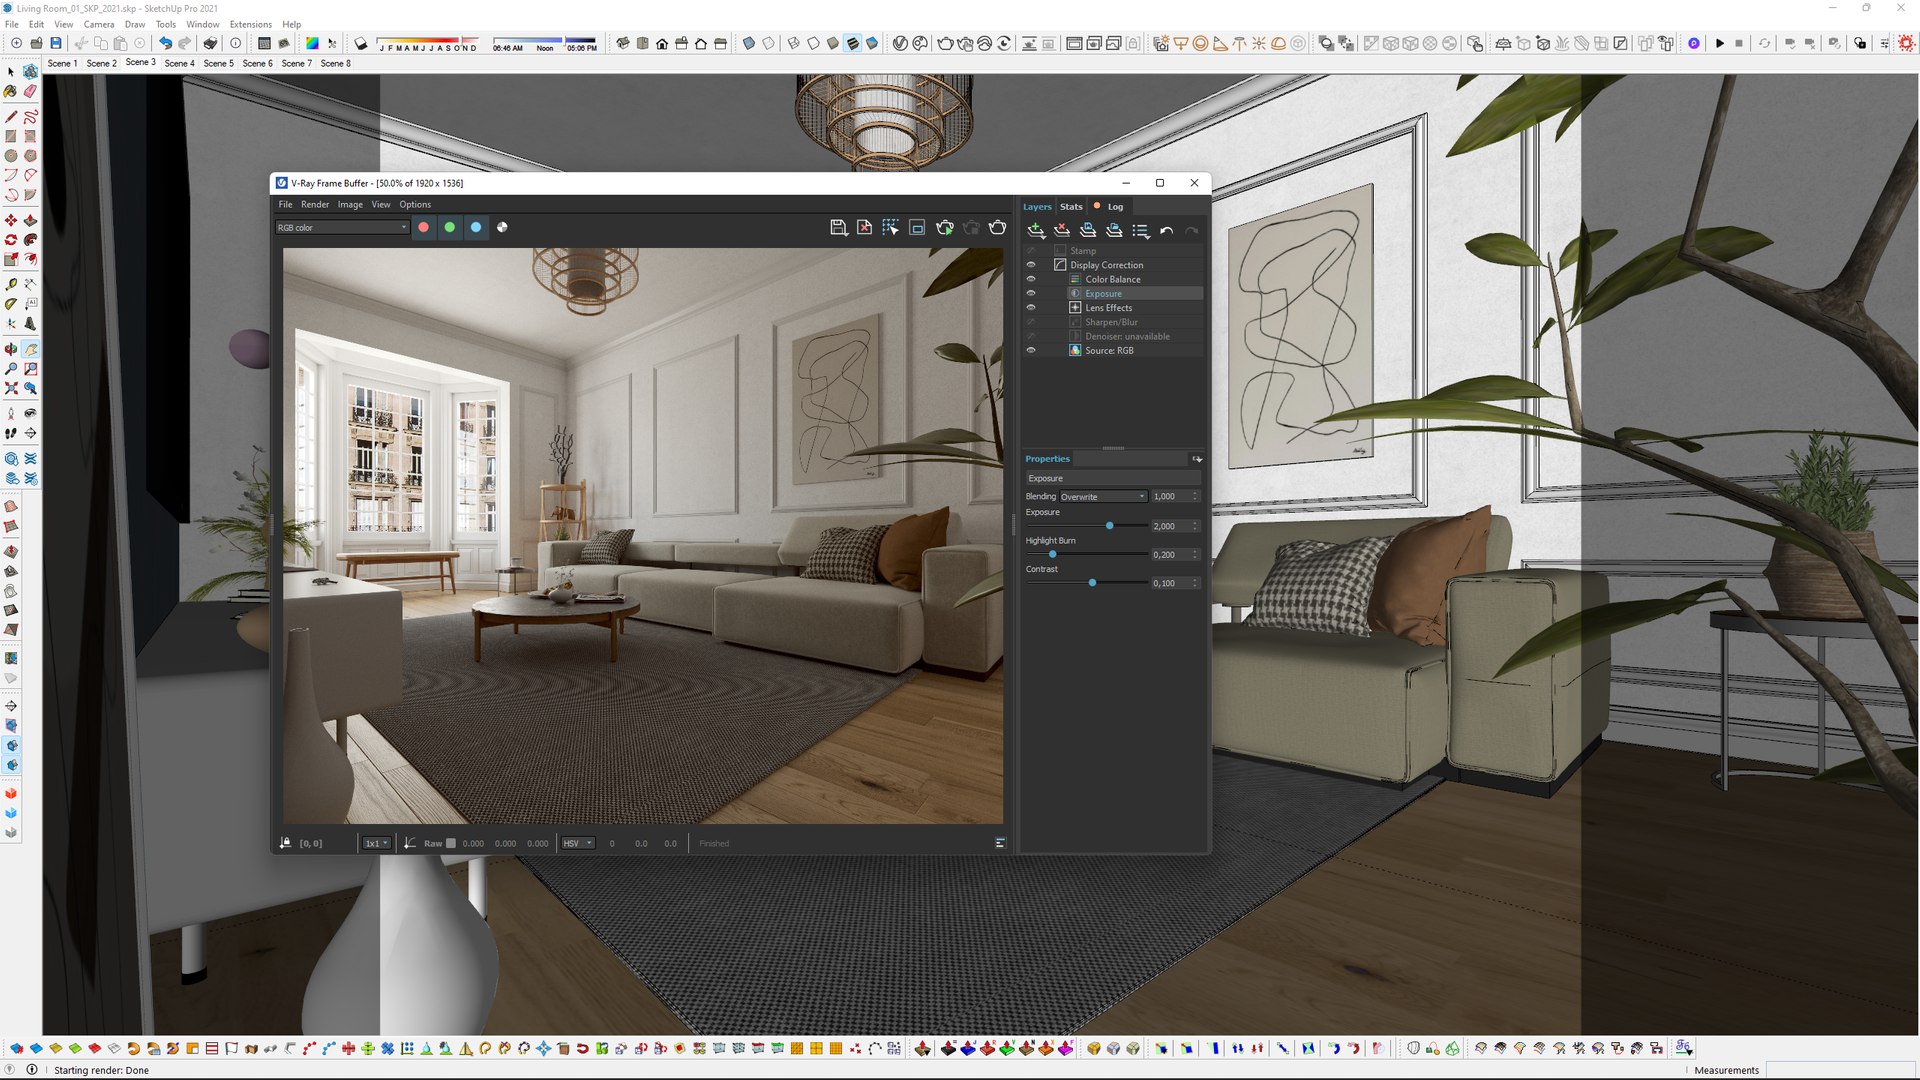Open the layers list options dropdown icon
The width and height of the screenshot is (1920, 1080).
click(x=1141, y=231)
